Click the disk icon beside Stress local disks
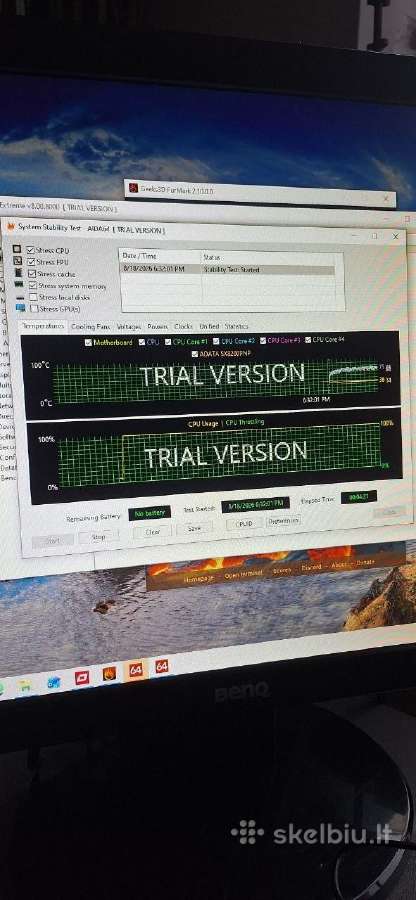Viewport: 416px width, 900px height. (x=20, y=297)
